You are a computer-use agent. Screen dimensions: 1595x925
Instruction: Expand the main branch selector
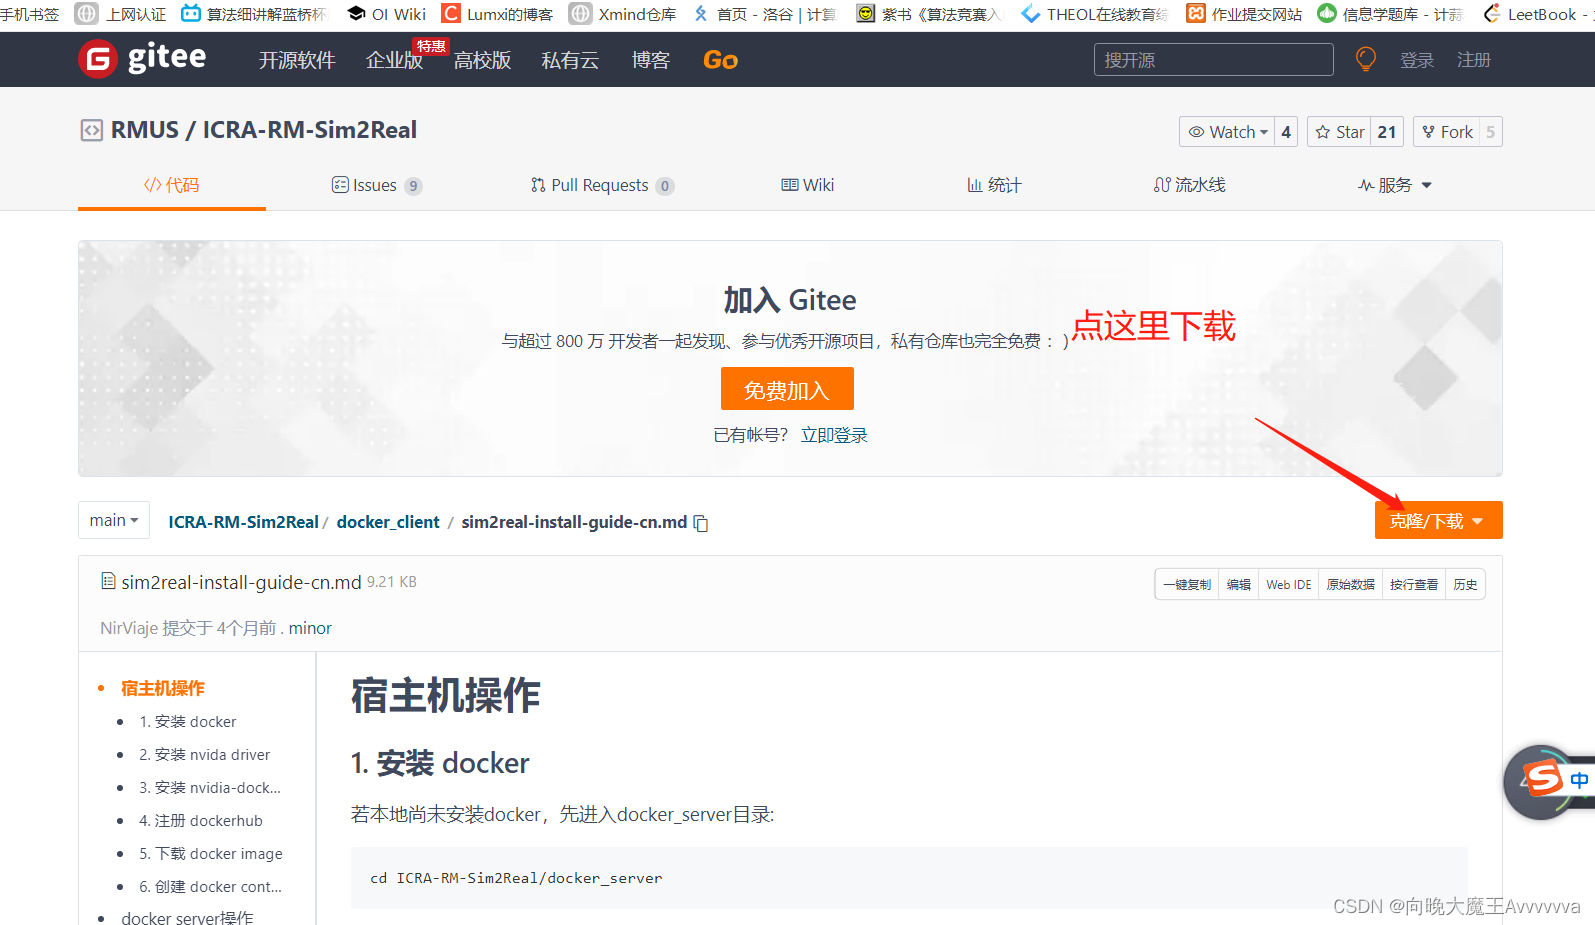[114, 520]
